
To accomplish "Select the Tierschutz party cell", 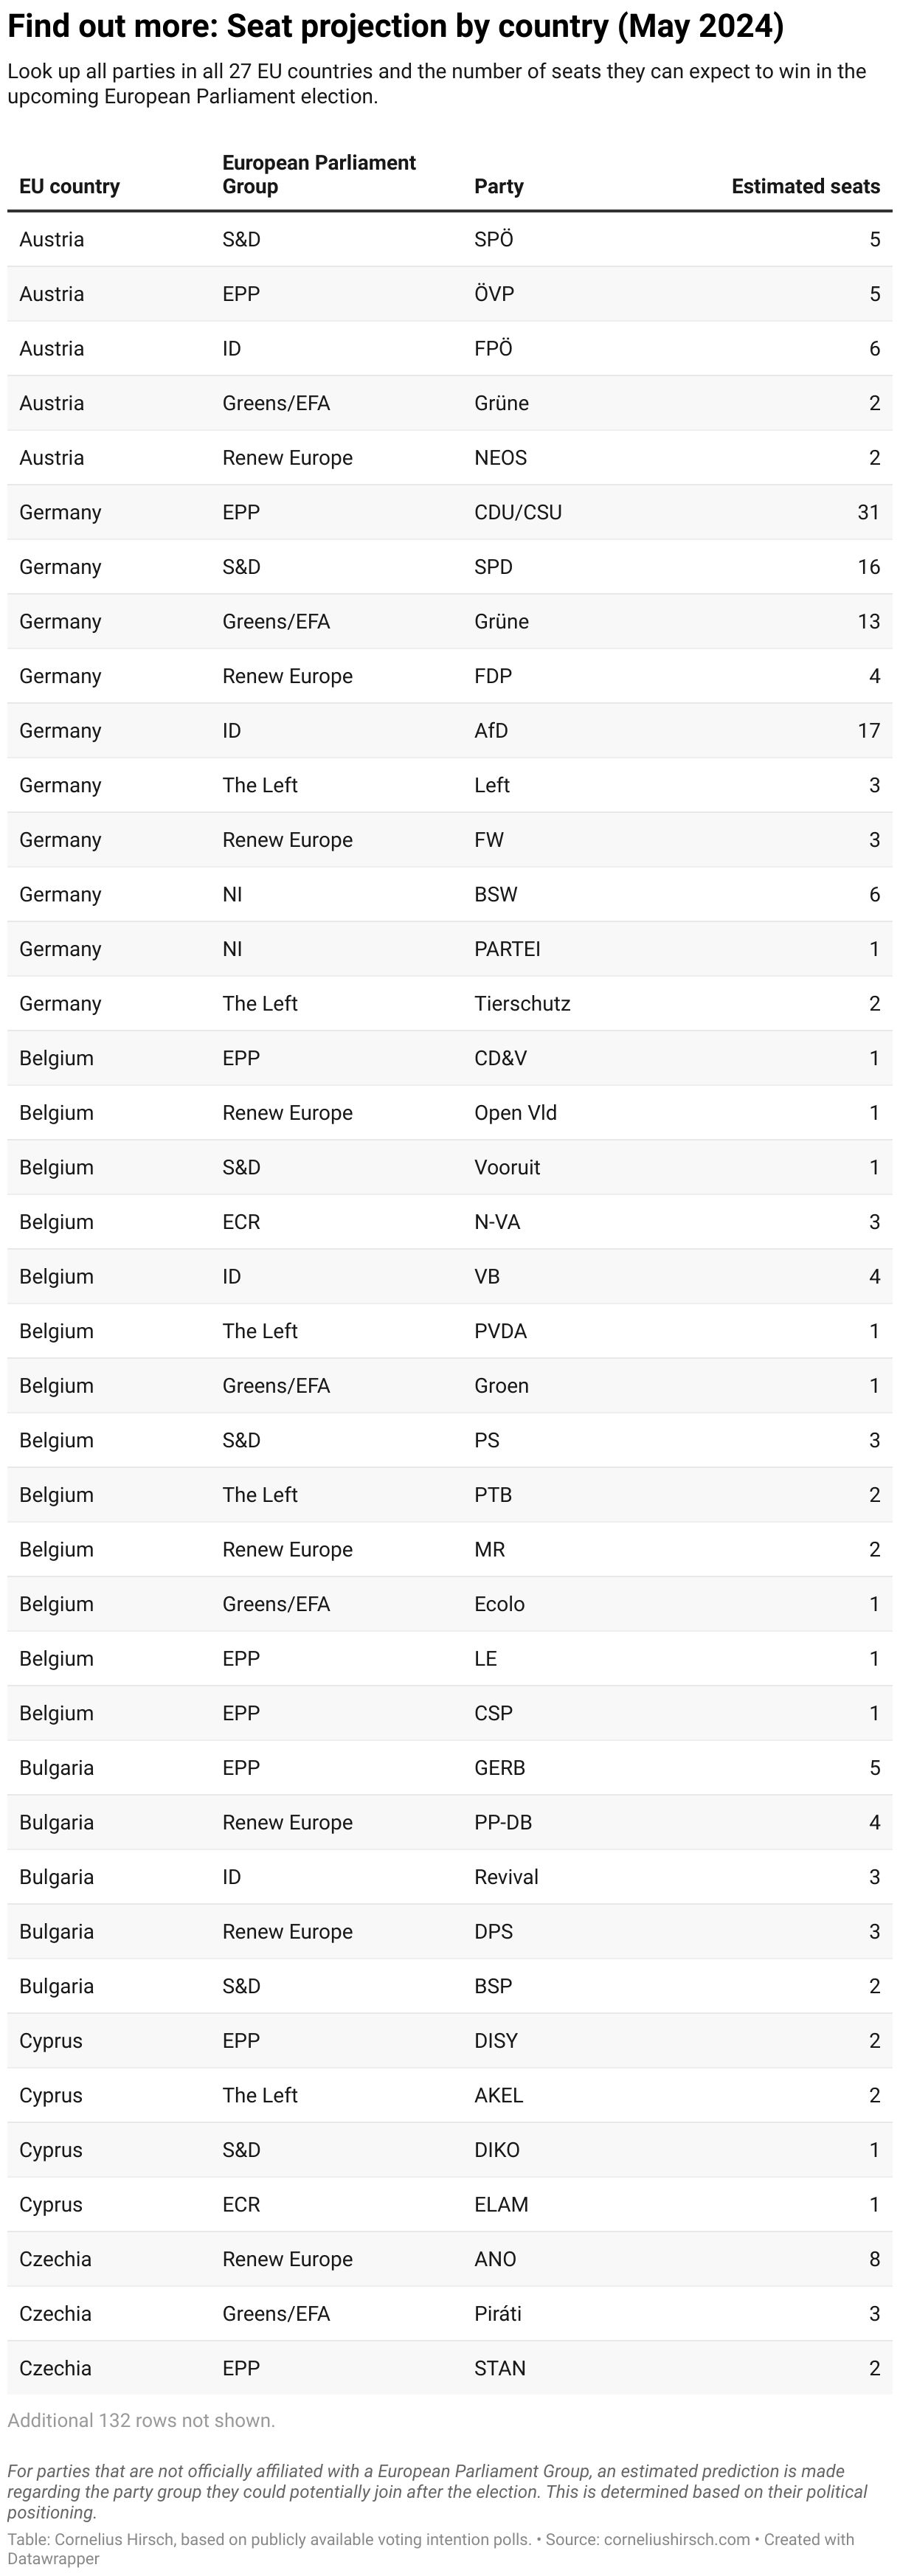I will click(x=522, y=1003).
